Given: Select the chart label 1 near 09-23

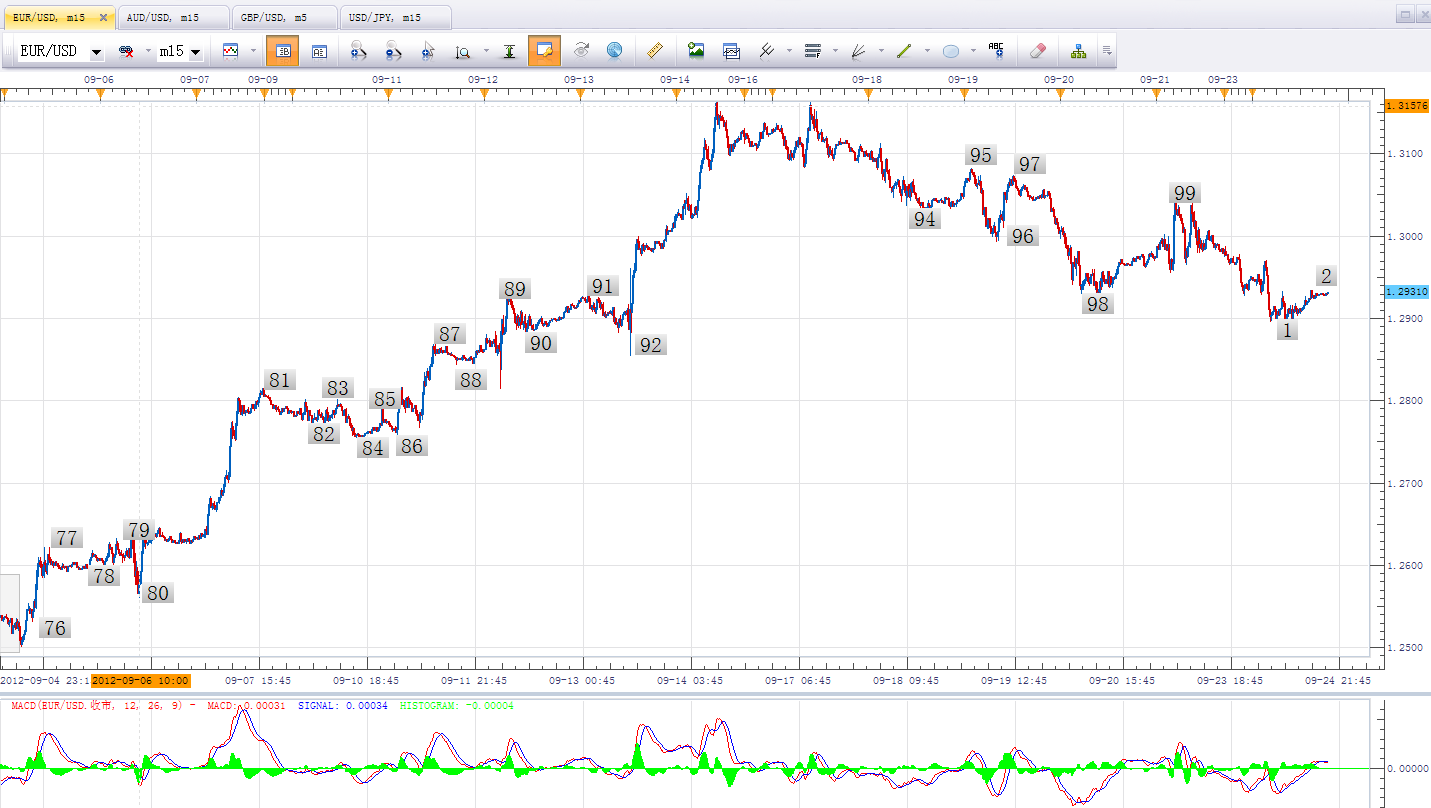Looking at the screenshot, I should tap(1287, 329).
